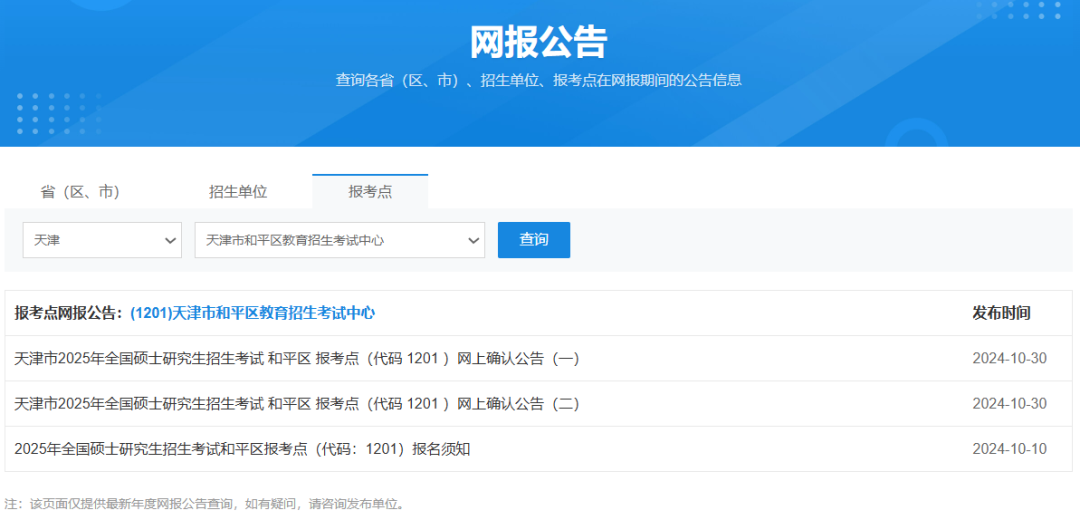
Task: Click the date of 网上确认公告（二）
Action: point(1009,404)
